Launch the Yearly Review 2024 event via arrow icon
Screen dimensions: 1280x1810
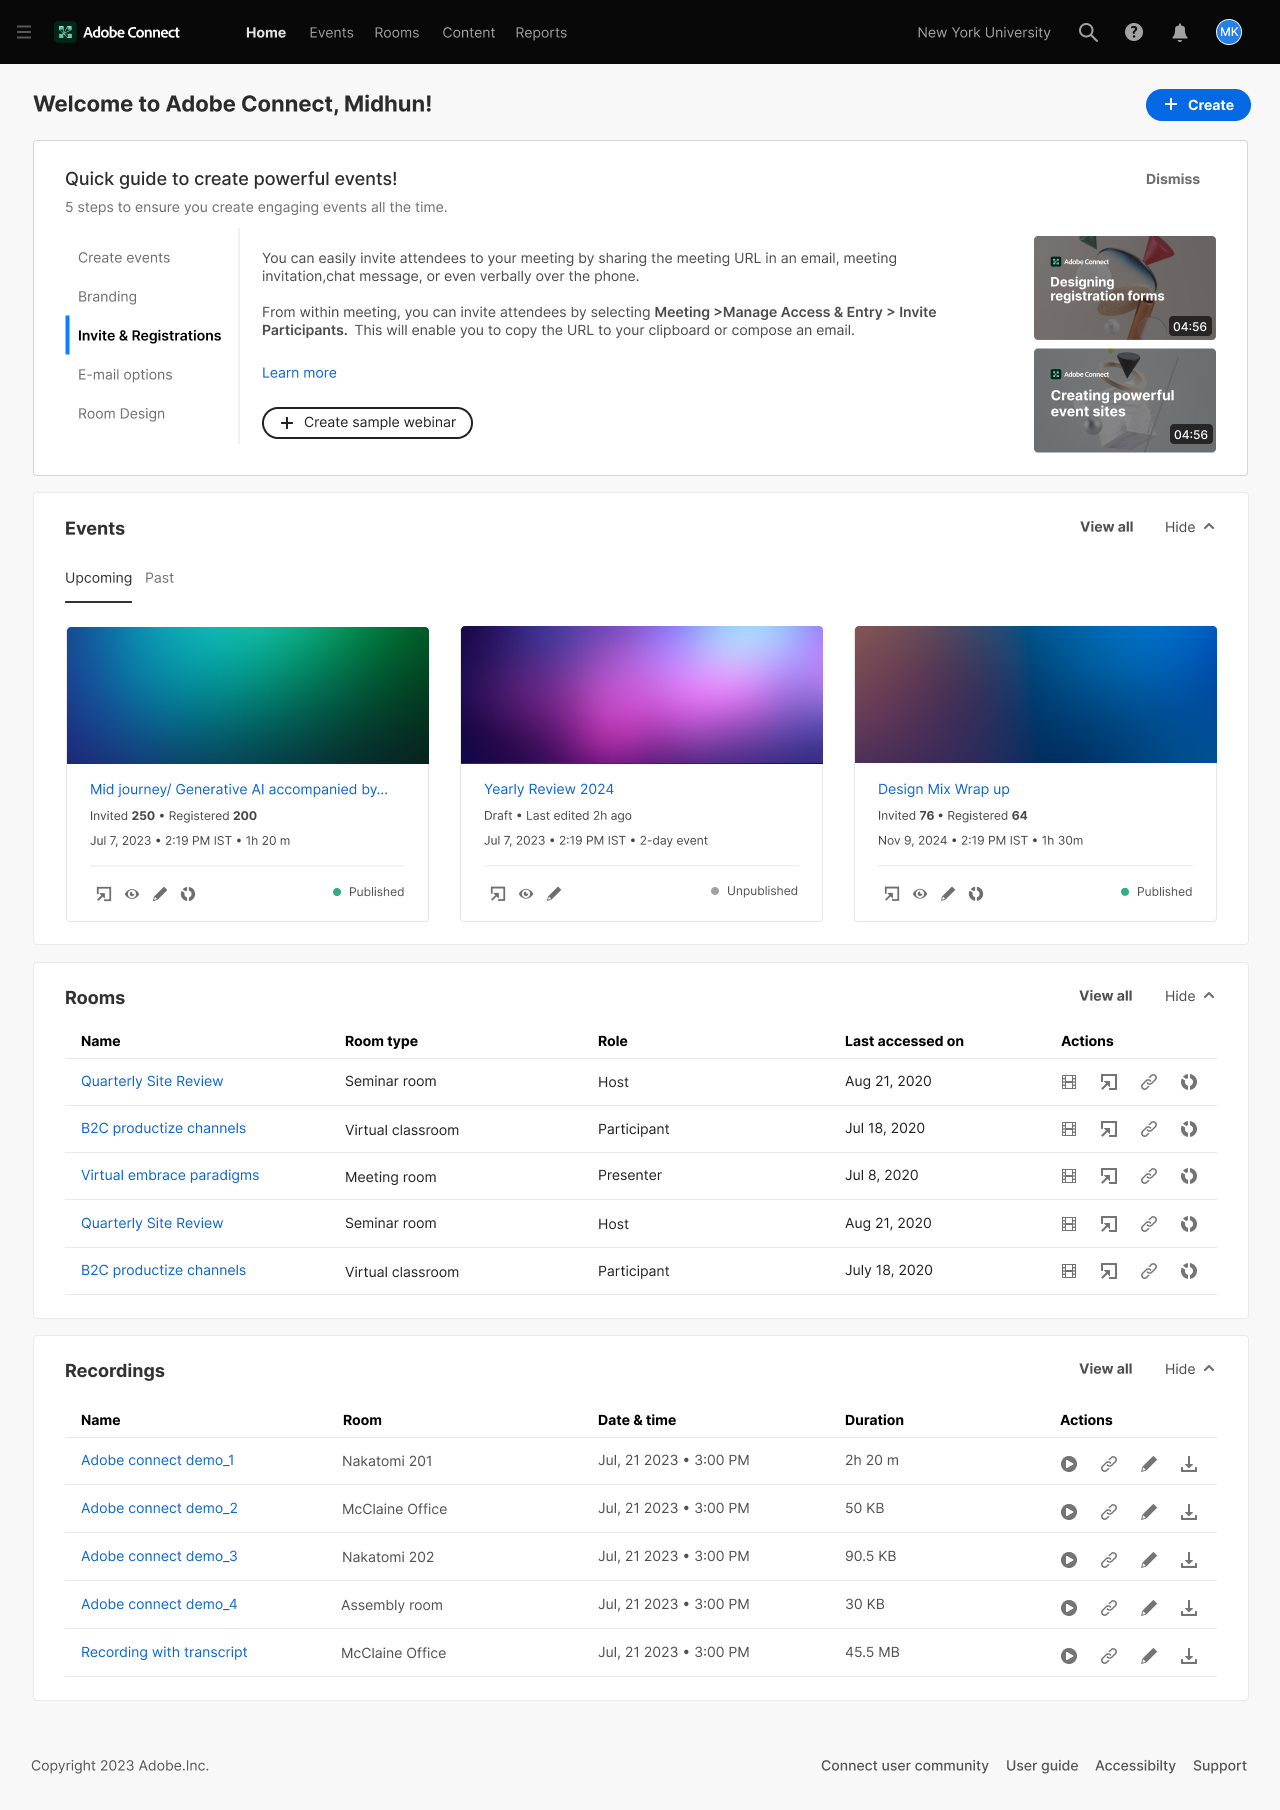498,894
